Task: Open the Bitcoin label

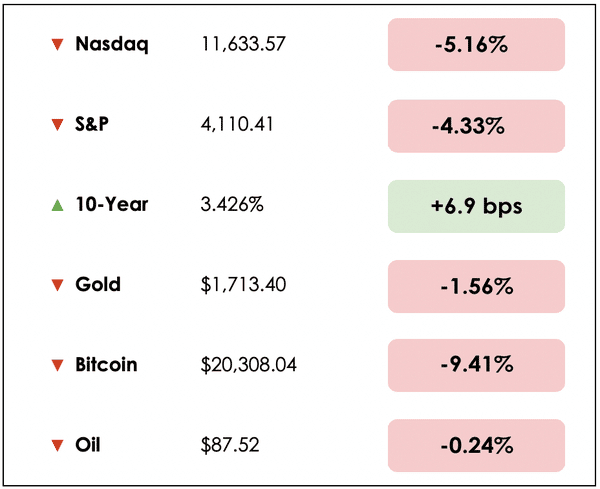Action: [106, 365]
